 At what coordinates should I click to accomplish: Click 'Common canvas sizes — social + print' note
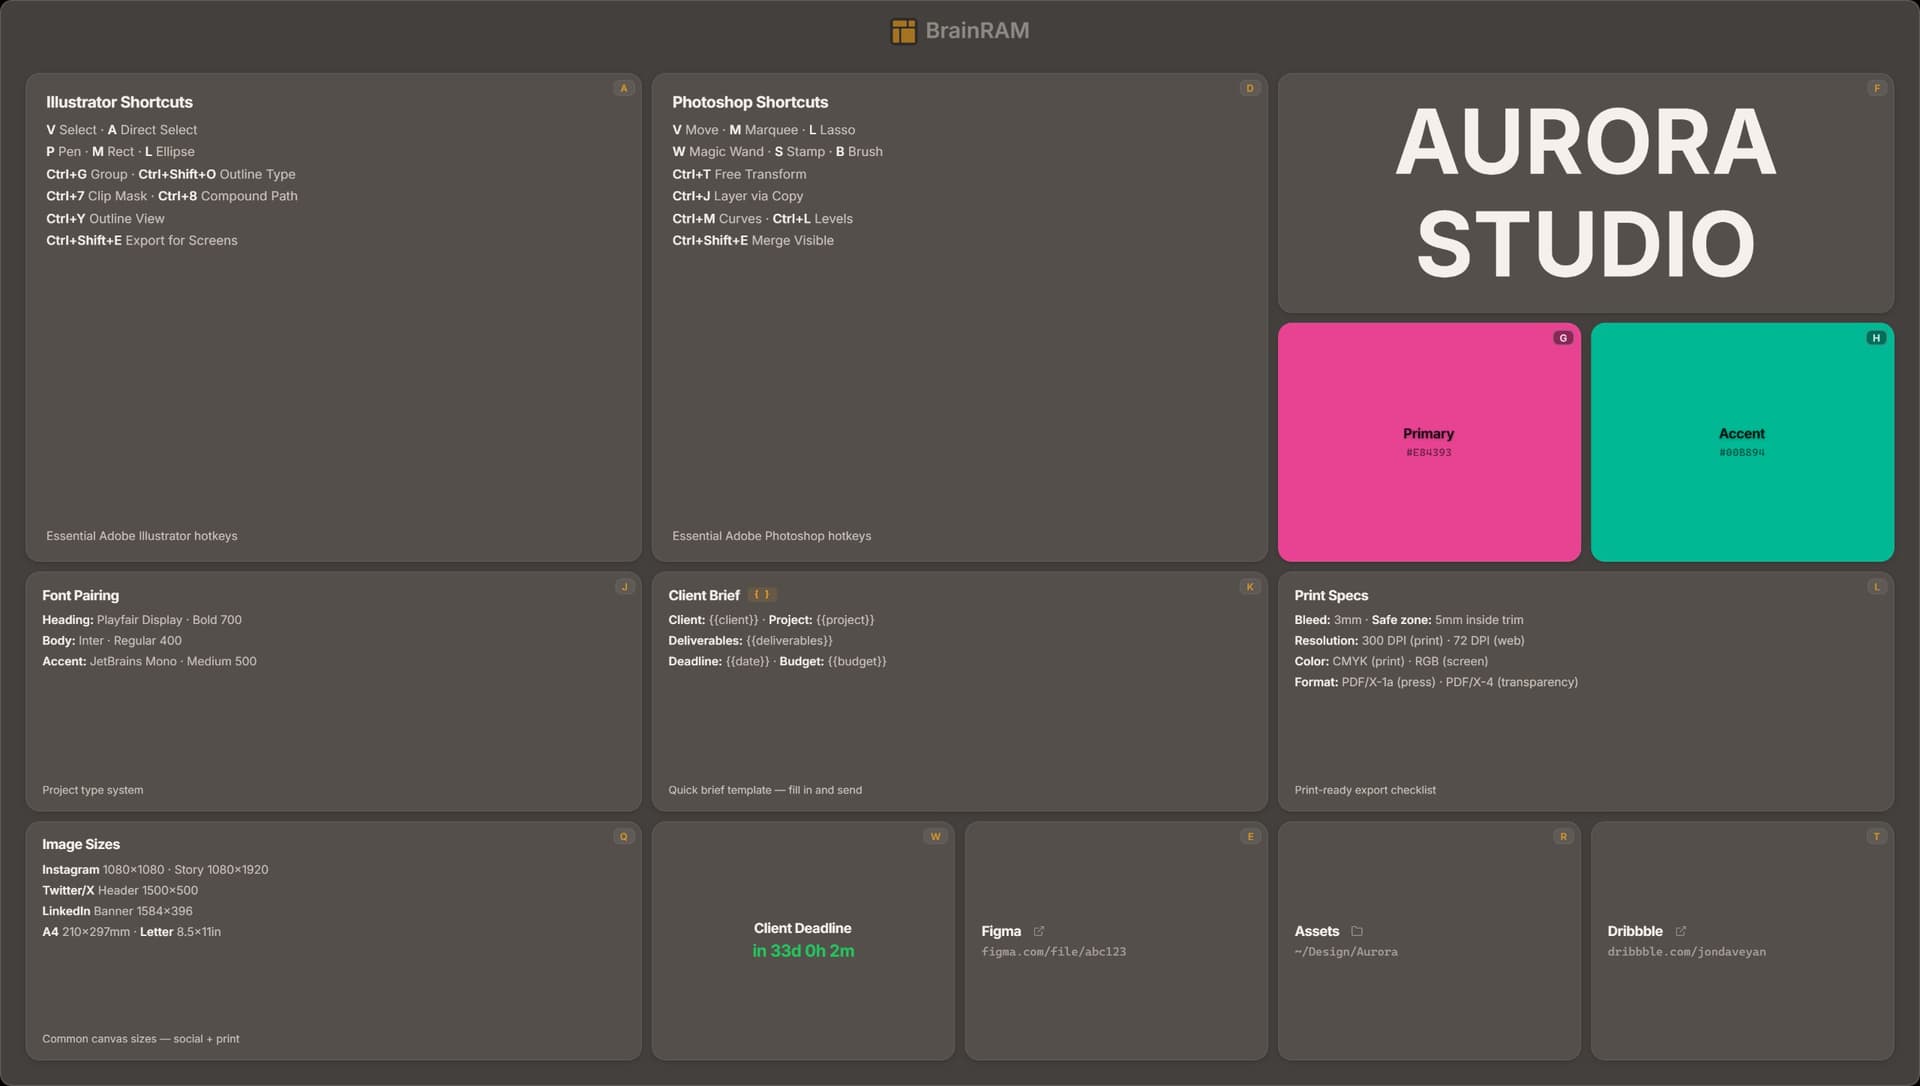141,1039
